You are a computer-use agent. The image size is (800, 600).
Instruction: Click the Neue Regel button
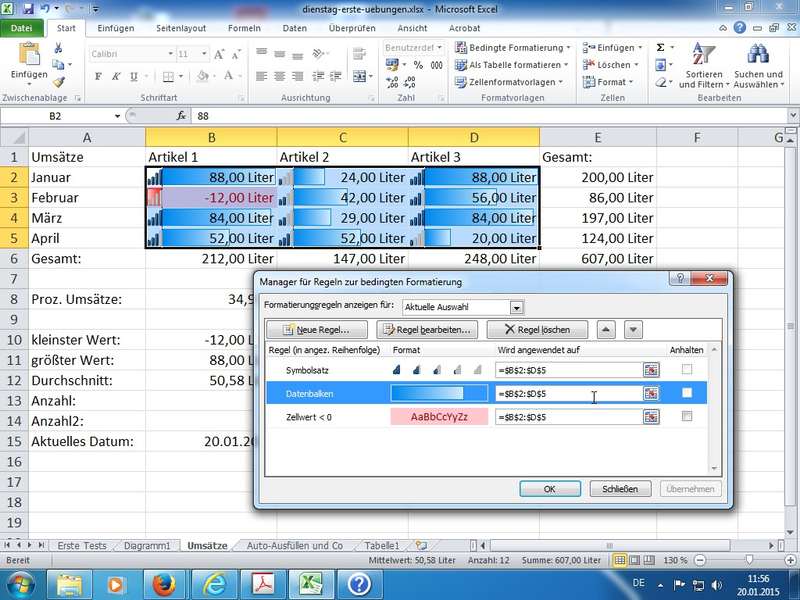point(317,329)
